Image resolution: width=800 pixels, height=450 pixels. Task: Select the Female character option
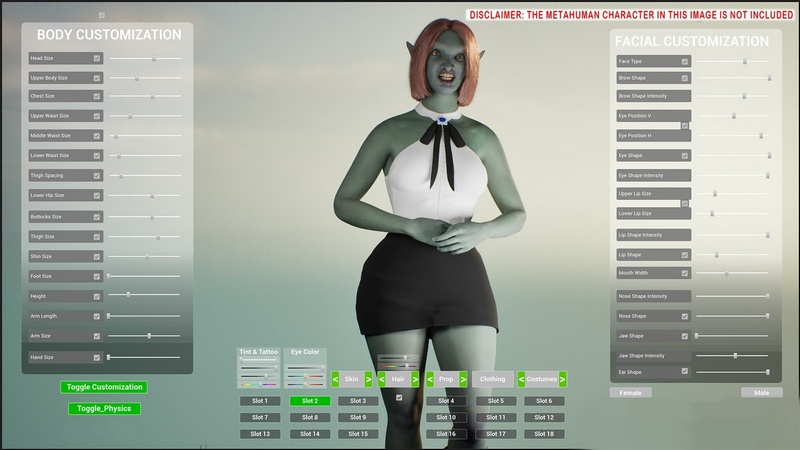click(x=631, y=393)
